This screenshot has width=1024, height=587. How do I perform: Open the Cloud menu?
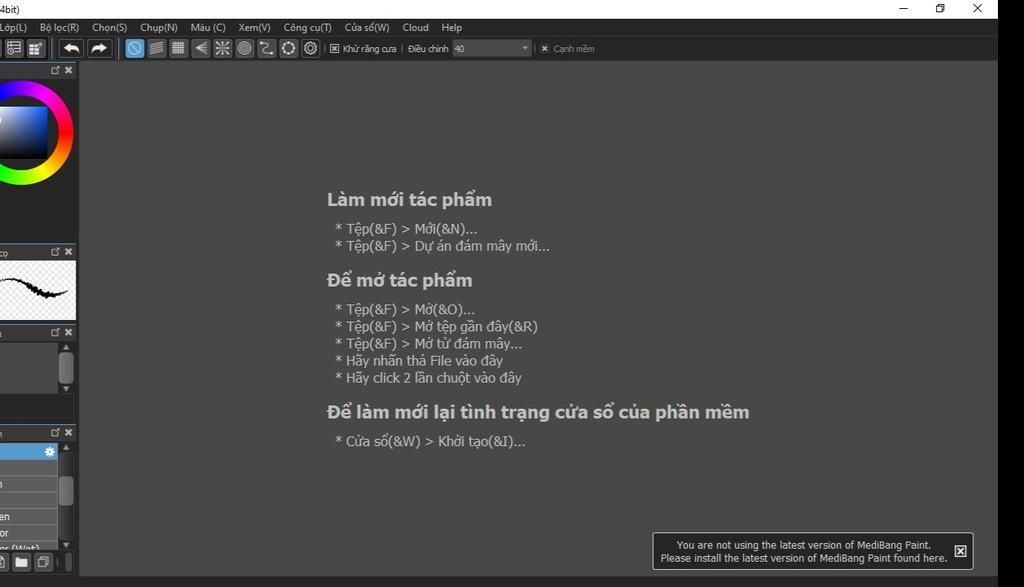pos(415,27)
